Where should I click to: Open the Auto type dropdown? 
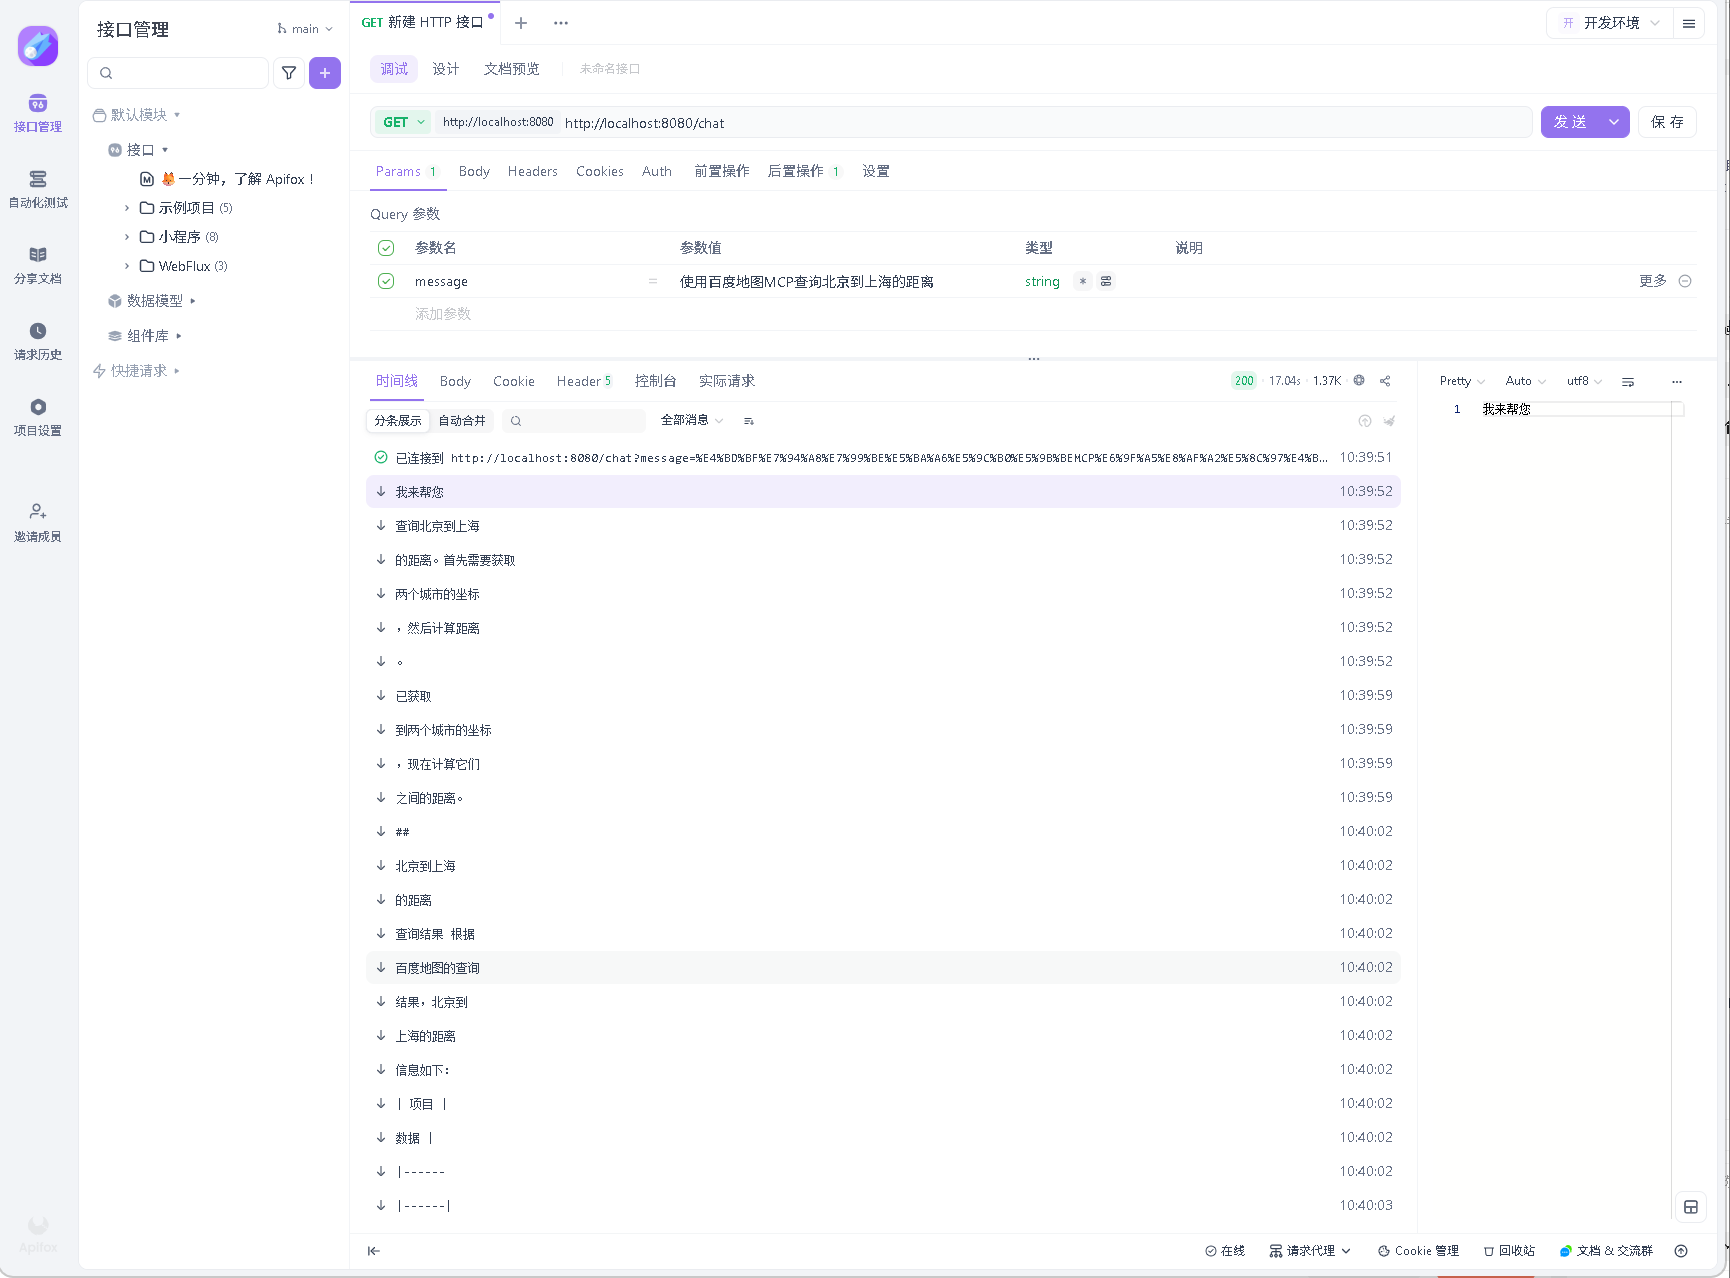[1525, 381]
